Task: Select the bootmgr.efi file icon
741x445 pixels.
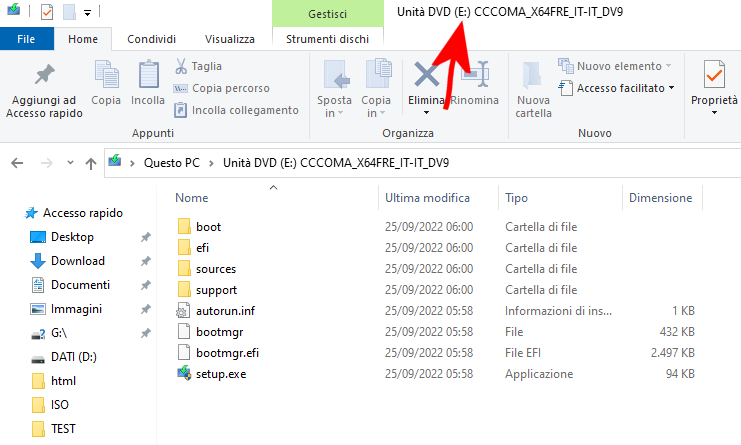Action: [x=184, y=352]
